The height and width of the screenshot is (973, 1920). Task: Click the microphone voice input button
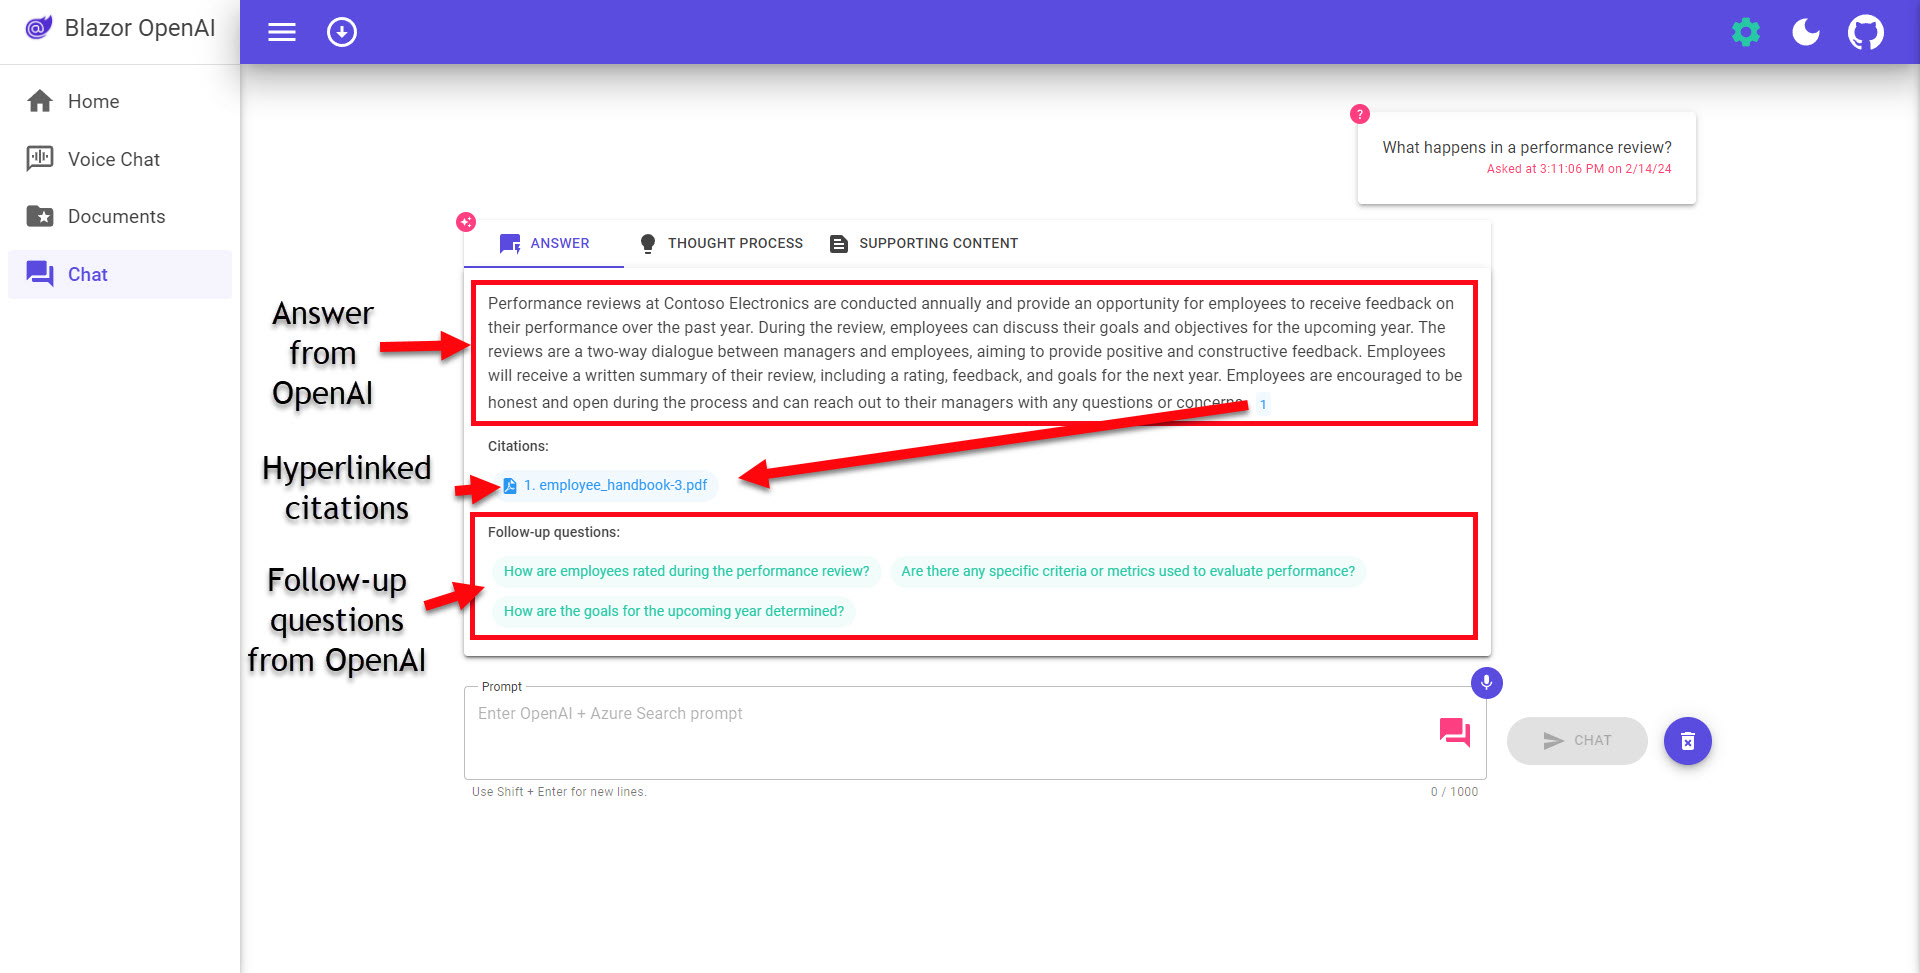pos(1487,683)
